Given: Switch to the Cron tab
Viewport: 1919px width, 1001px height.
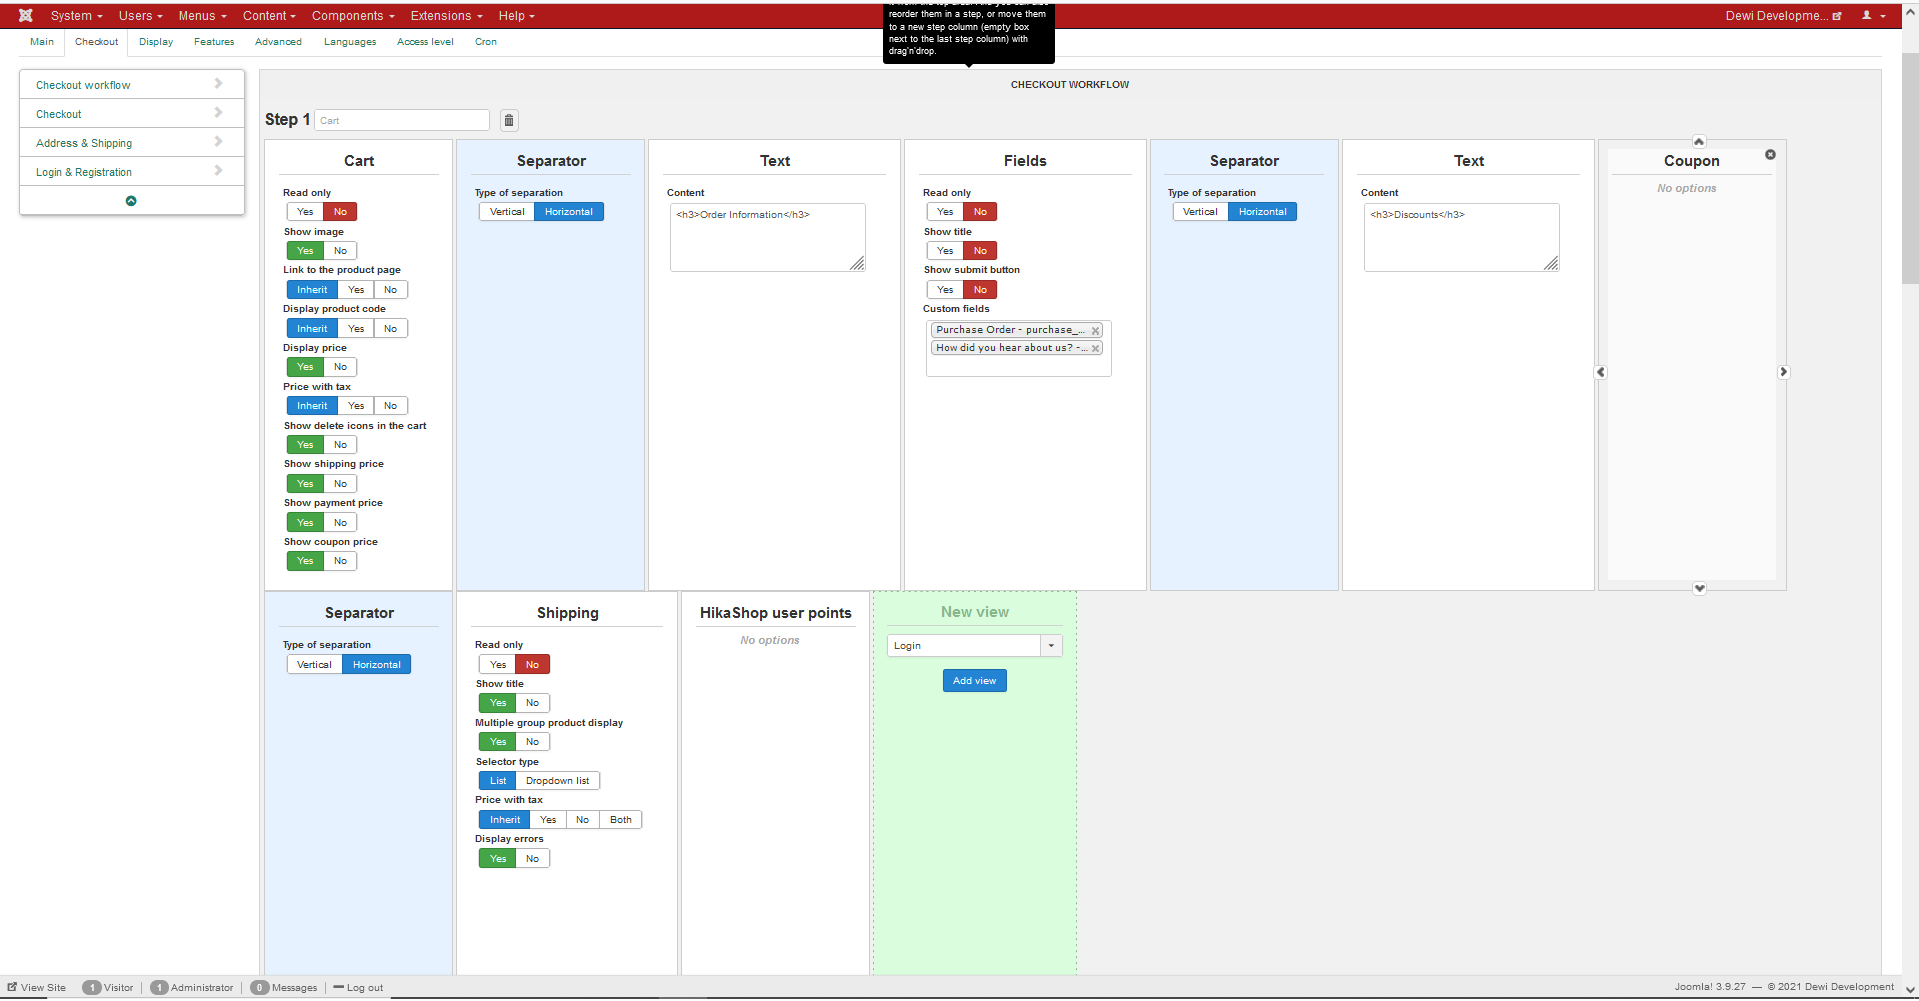Looking at the screenshot, I should coord(486,42).
